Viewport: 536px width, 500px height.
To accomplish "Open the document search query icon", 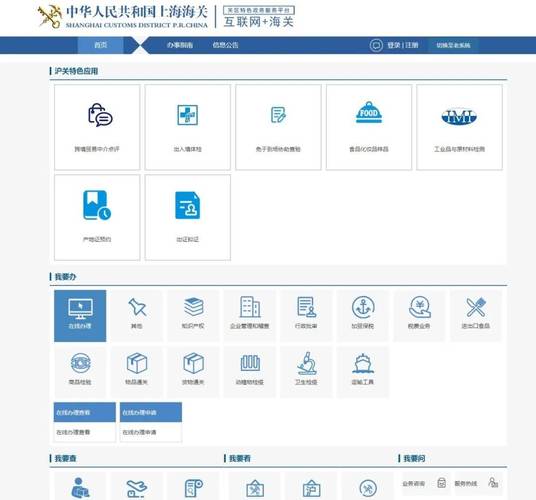I will 193,488.
